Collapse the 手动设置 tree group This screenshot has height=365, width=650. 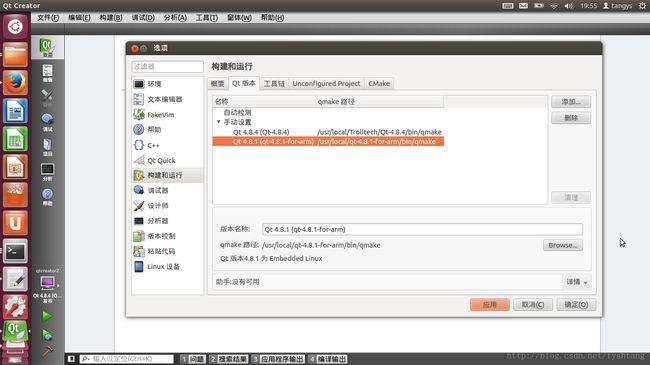[x=218, y=122]
